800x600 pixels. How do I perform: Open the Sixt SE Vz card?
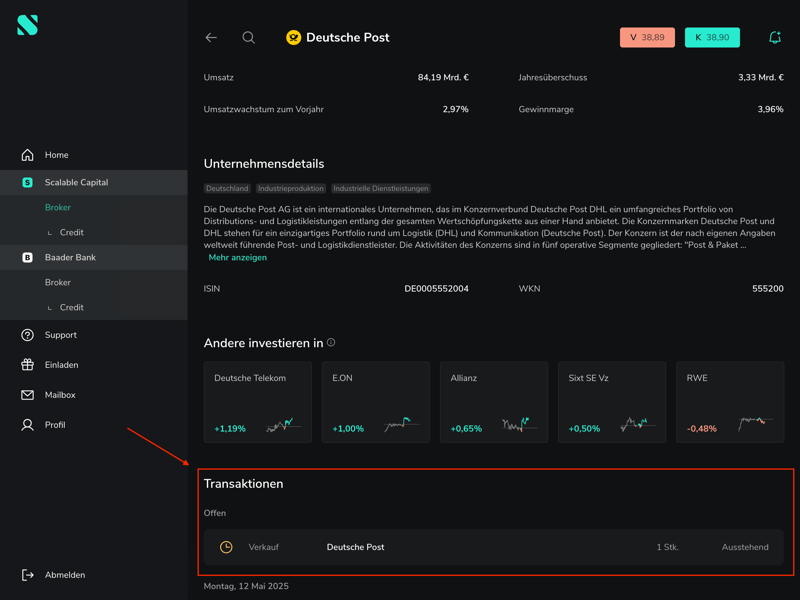[x=612, y=402]
